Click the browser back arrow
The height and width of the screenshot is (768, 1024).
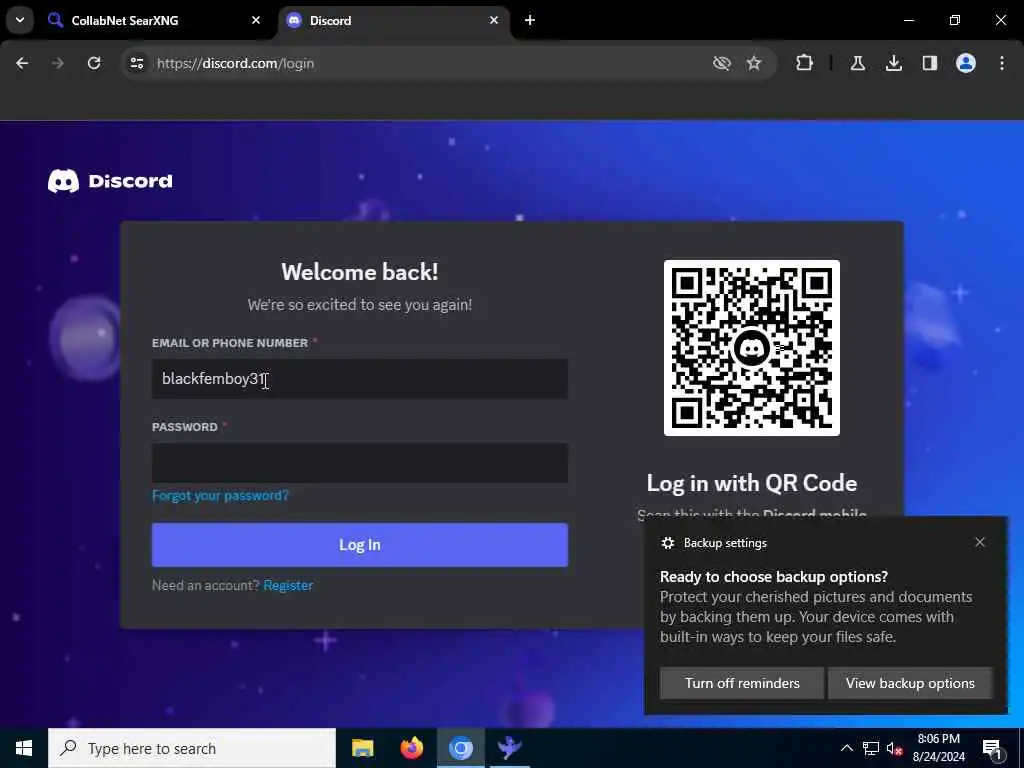(22, 63)
